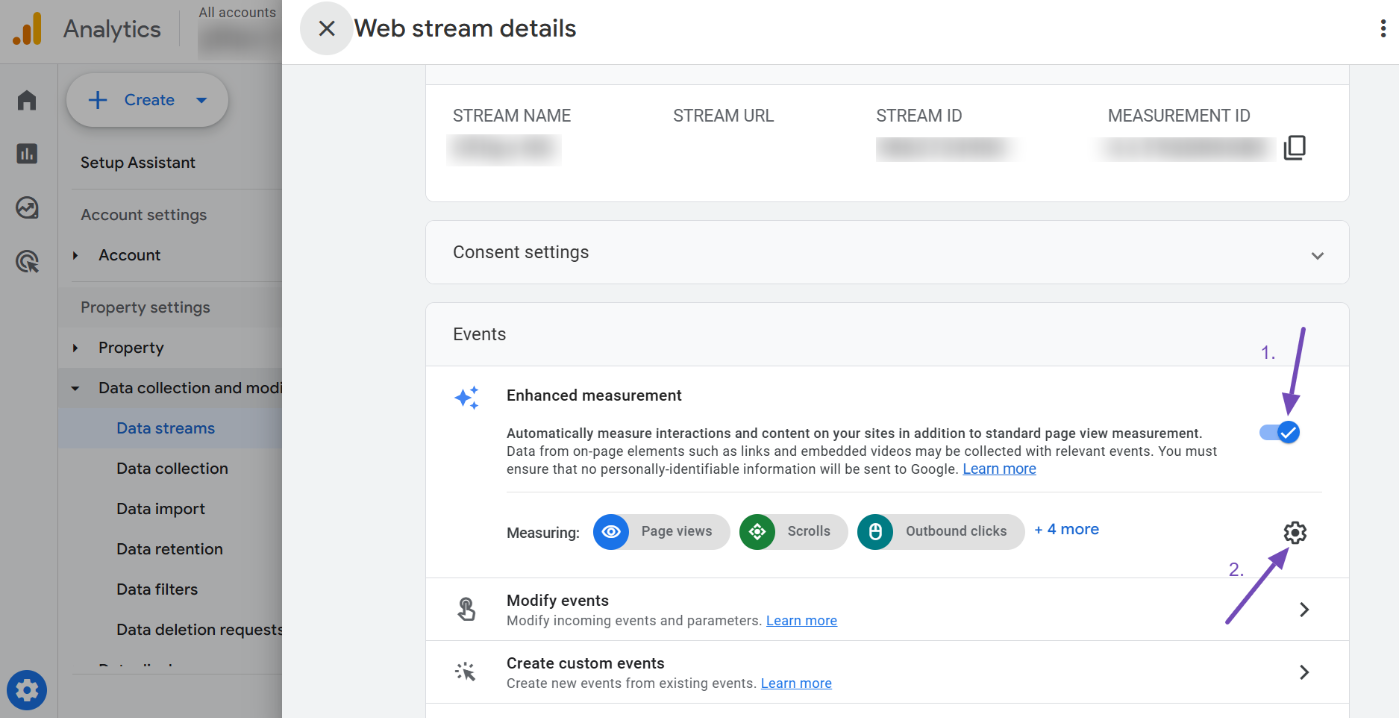Expand the Consent settings section
The height and width of the screenshot is (718, 1399).
(1318, 256)
